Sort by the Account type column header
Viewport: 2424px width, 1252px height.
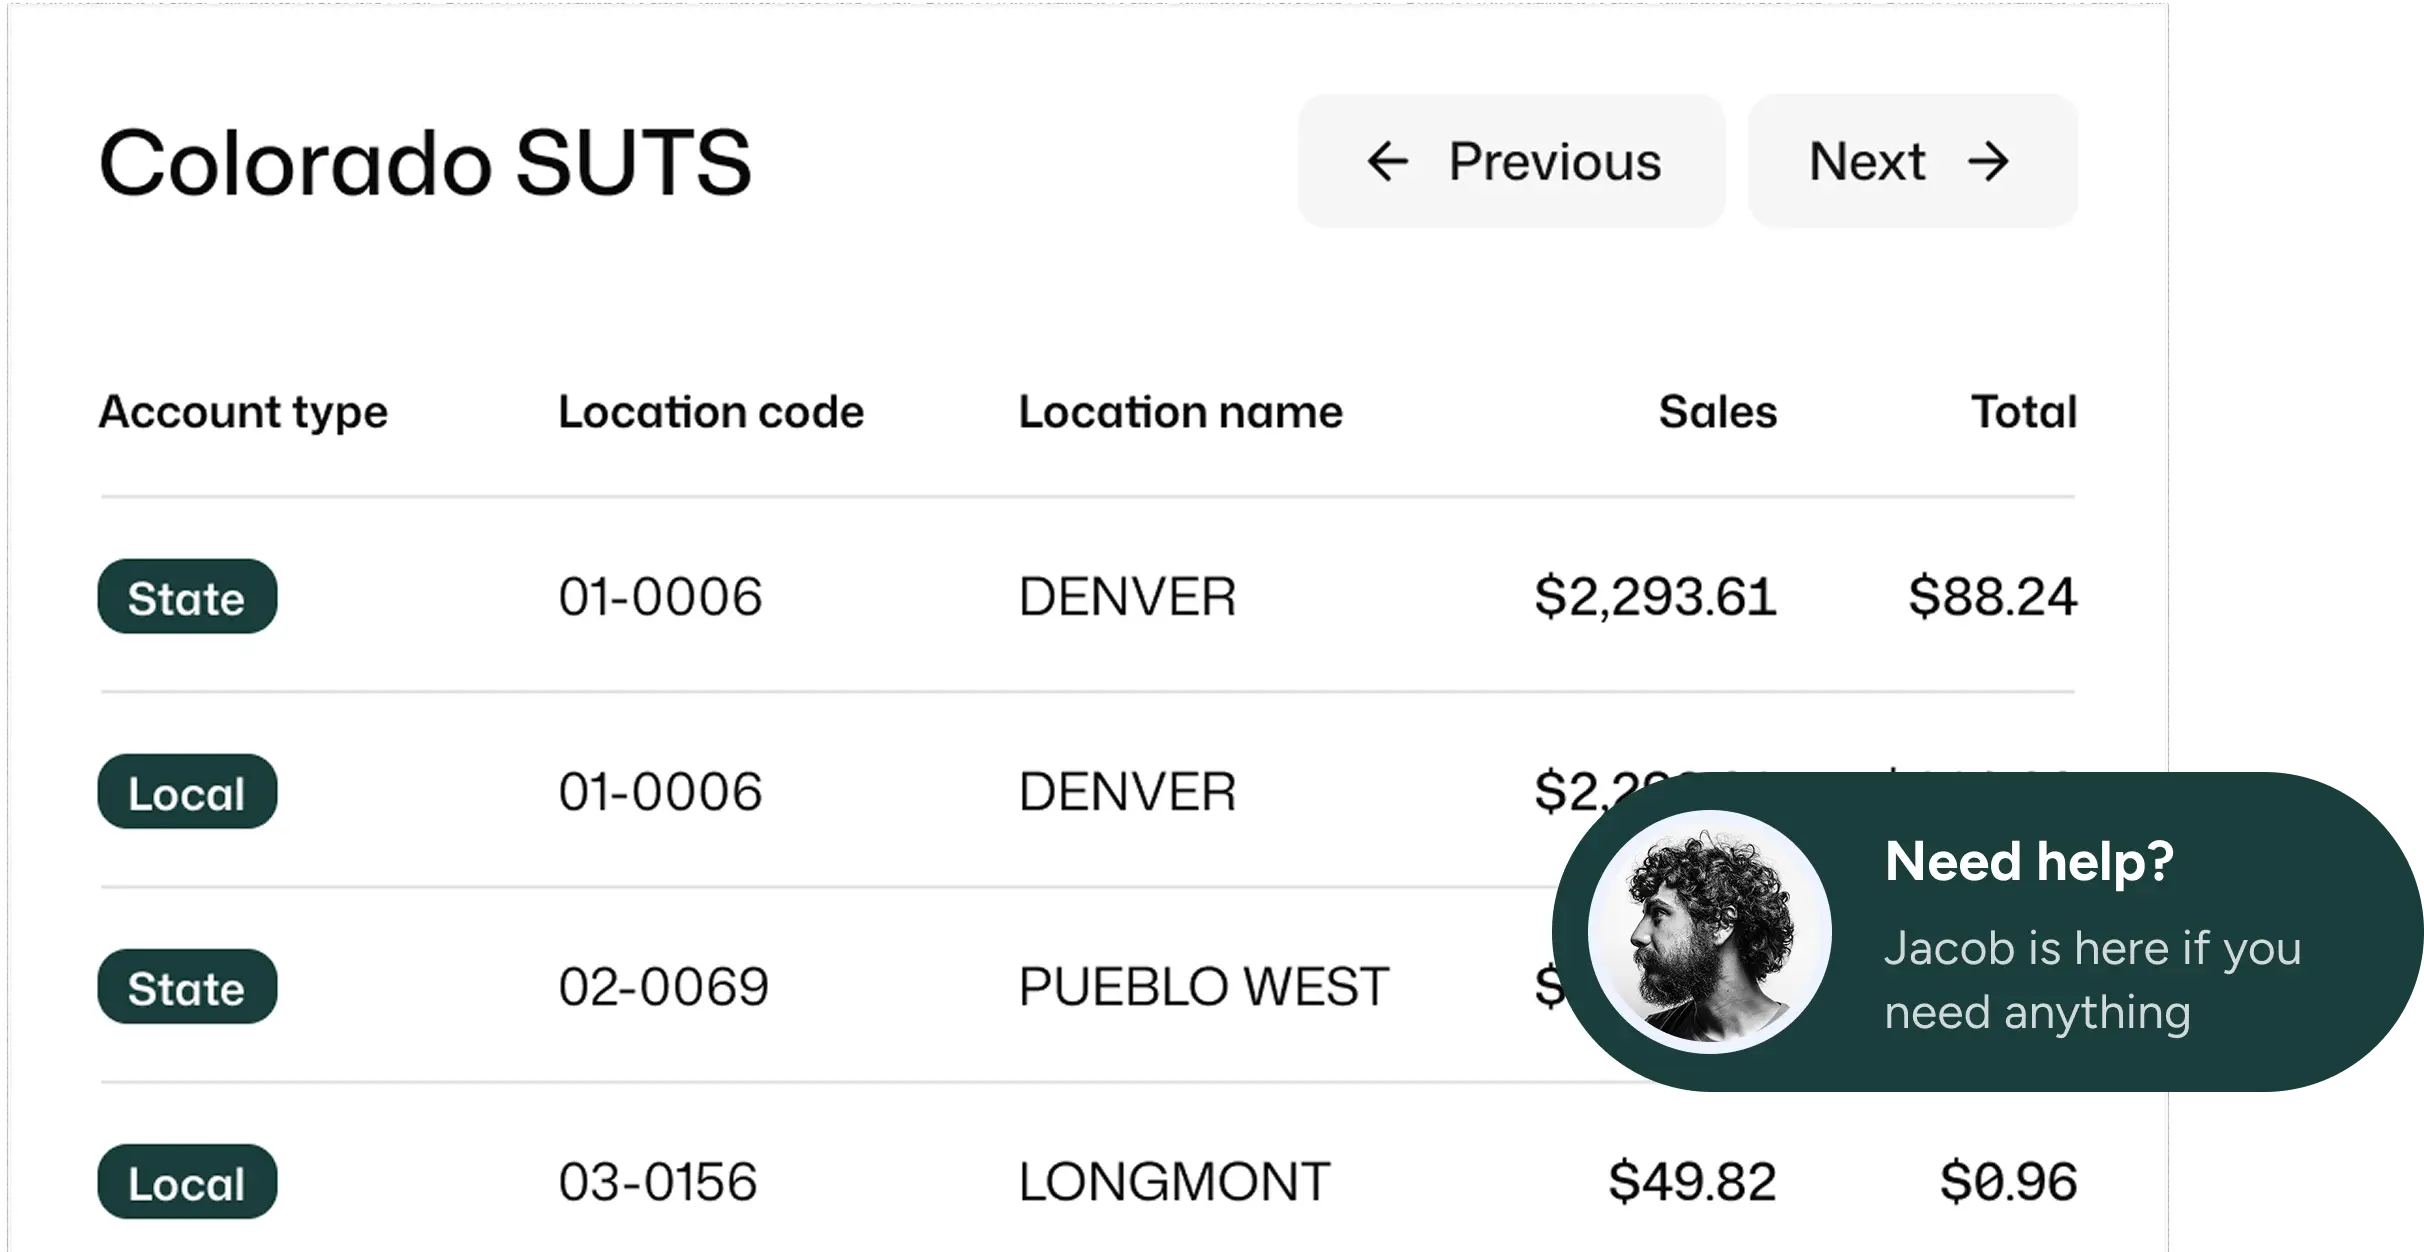point(243,412)
